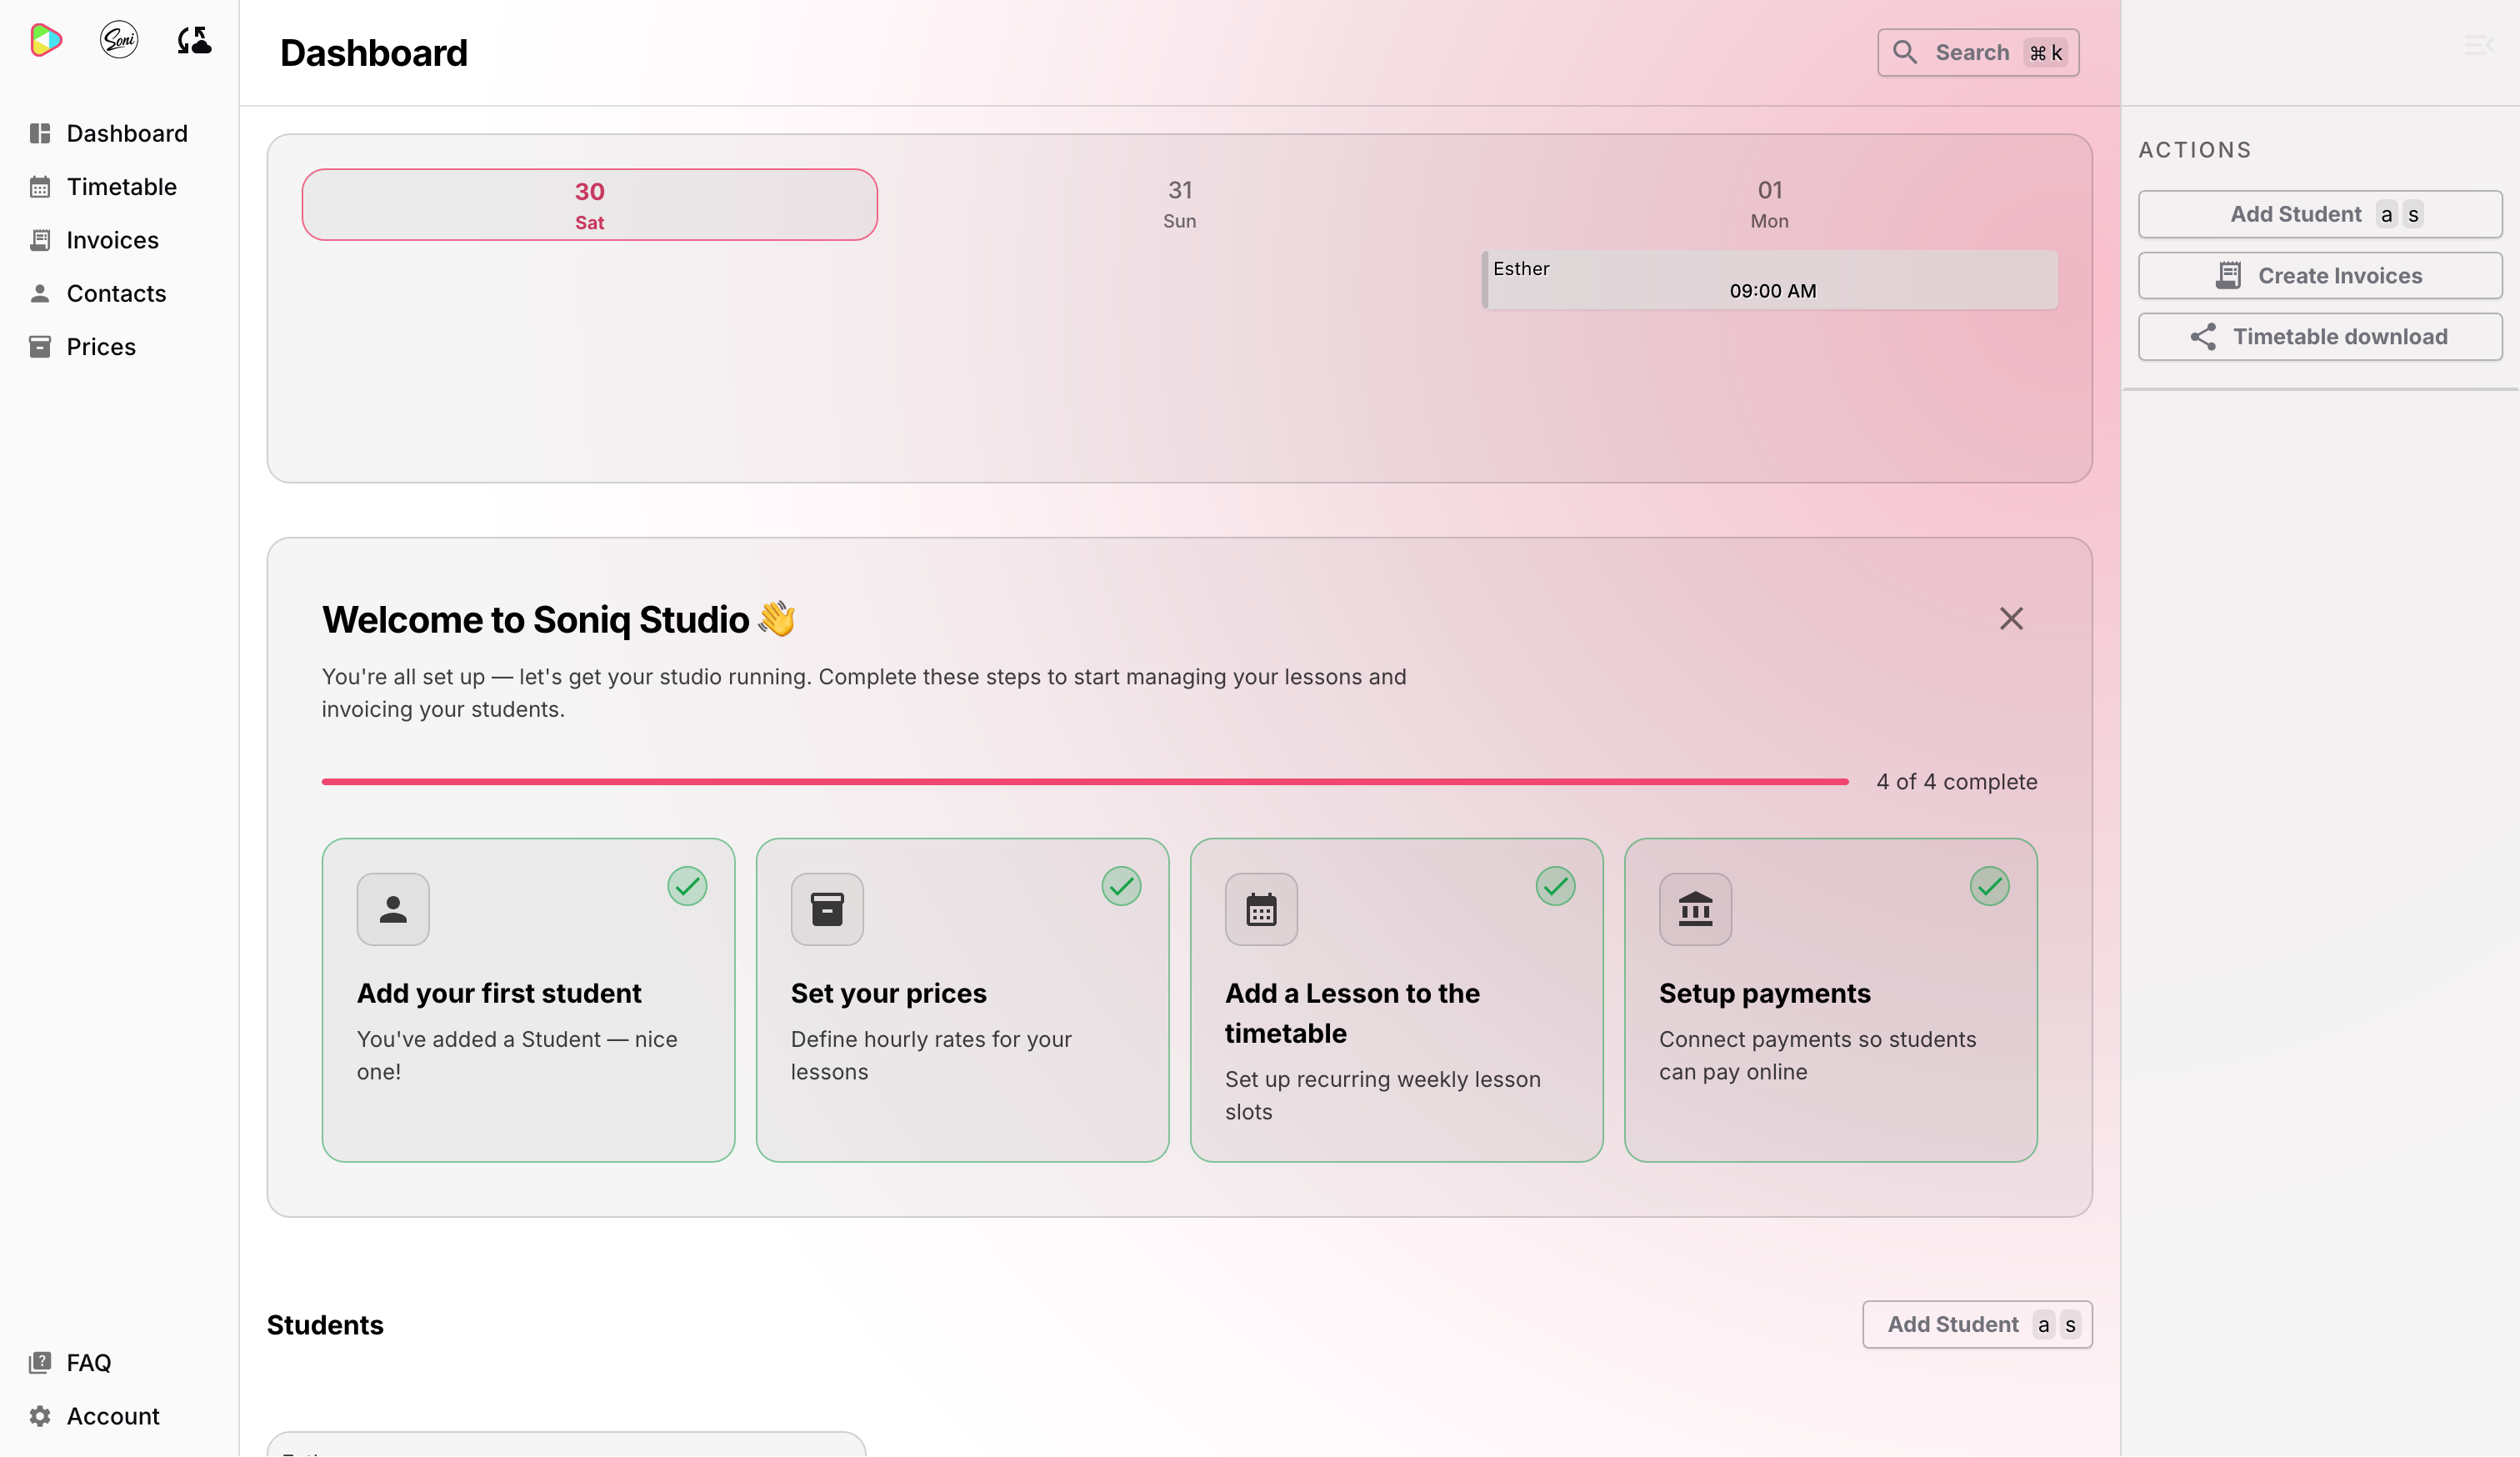Click the Create Invoices button
2520x1457 pixels.
(x=2319, y=275)
